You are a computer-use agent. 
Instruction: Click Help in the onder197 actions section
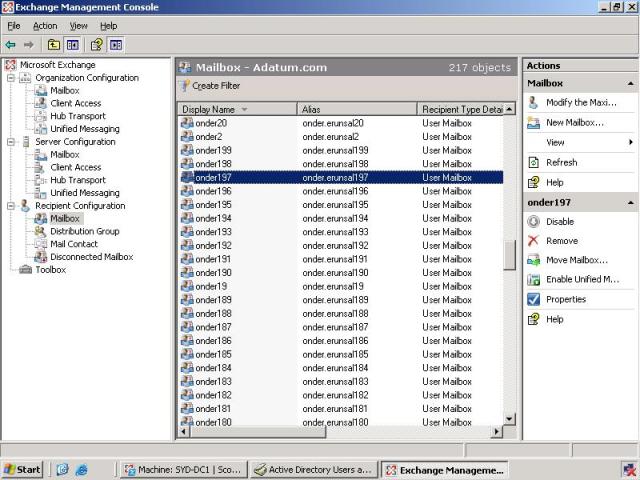555,319
